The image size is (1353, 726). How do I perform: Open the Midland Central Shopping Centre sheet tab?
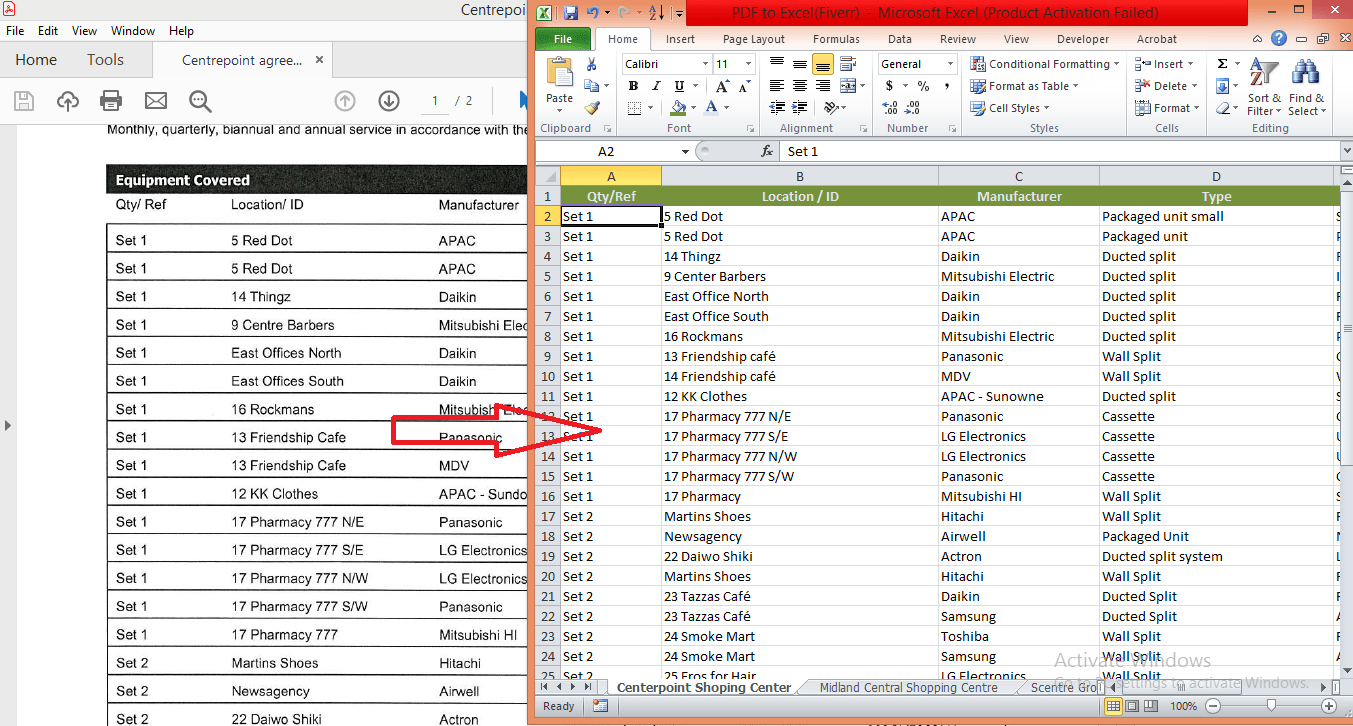coord(908,687)
